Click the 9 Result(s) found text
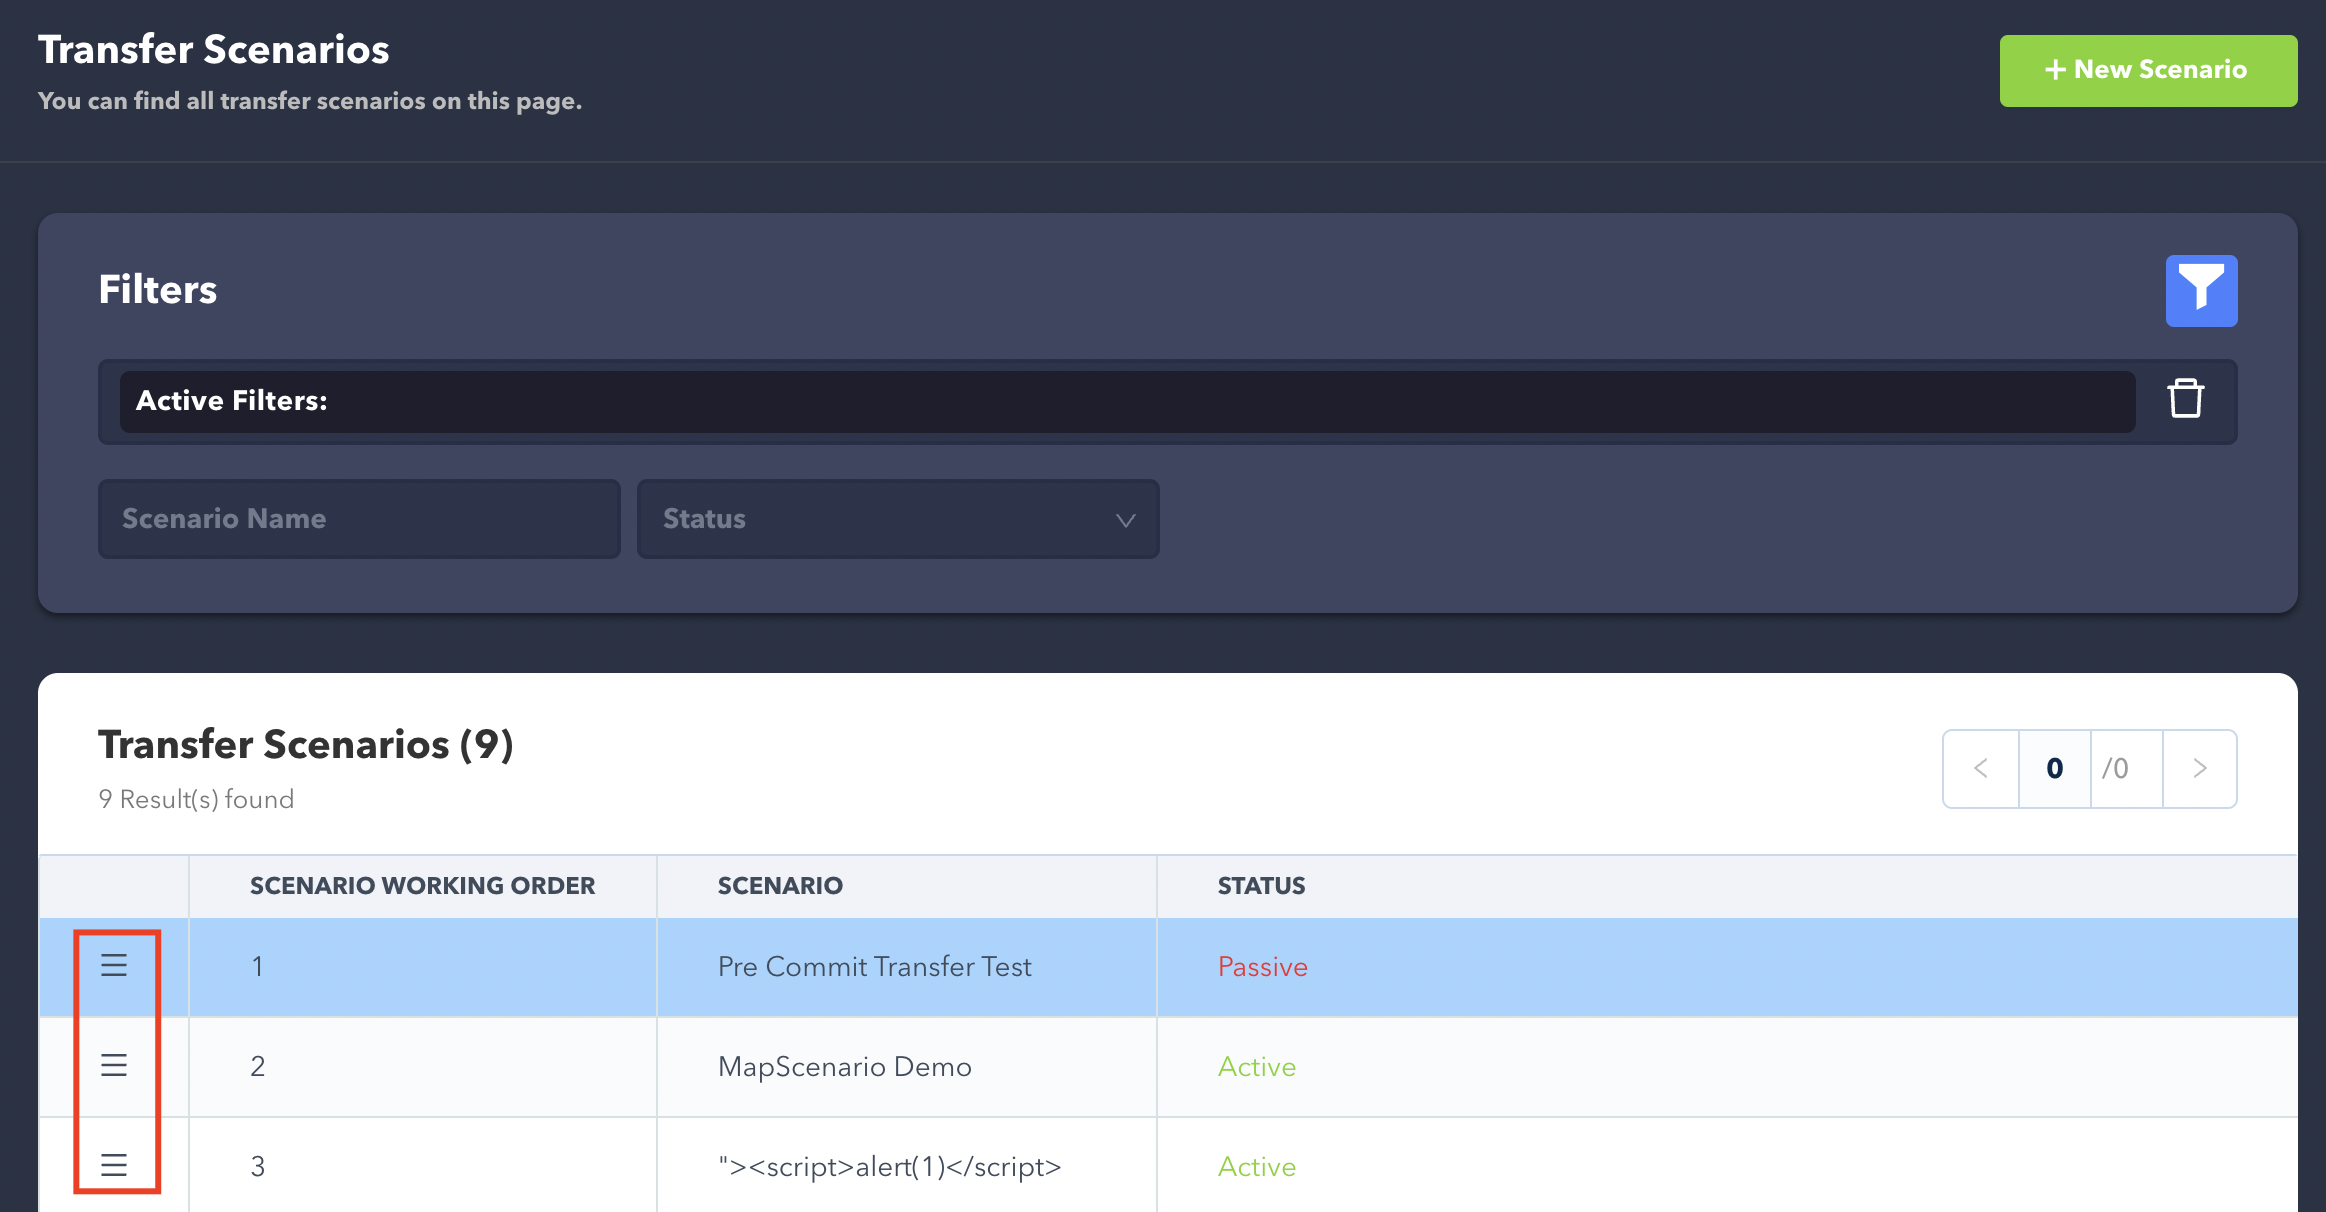 point(196,799)
